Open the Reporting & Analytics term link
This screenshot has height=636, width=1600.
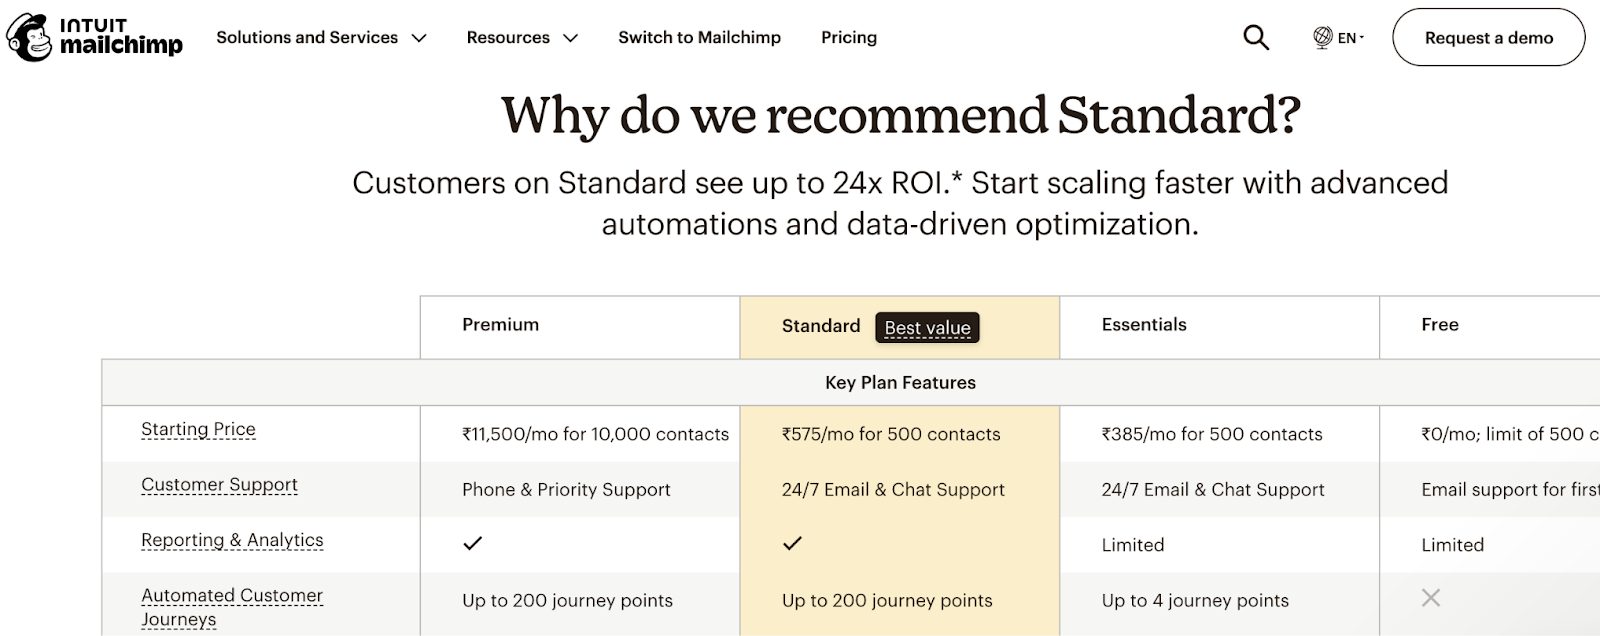(x=232, y=540)
